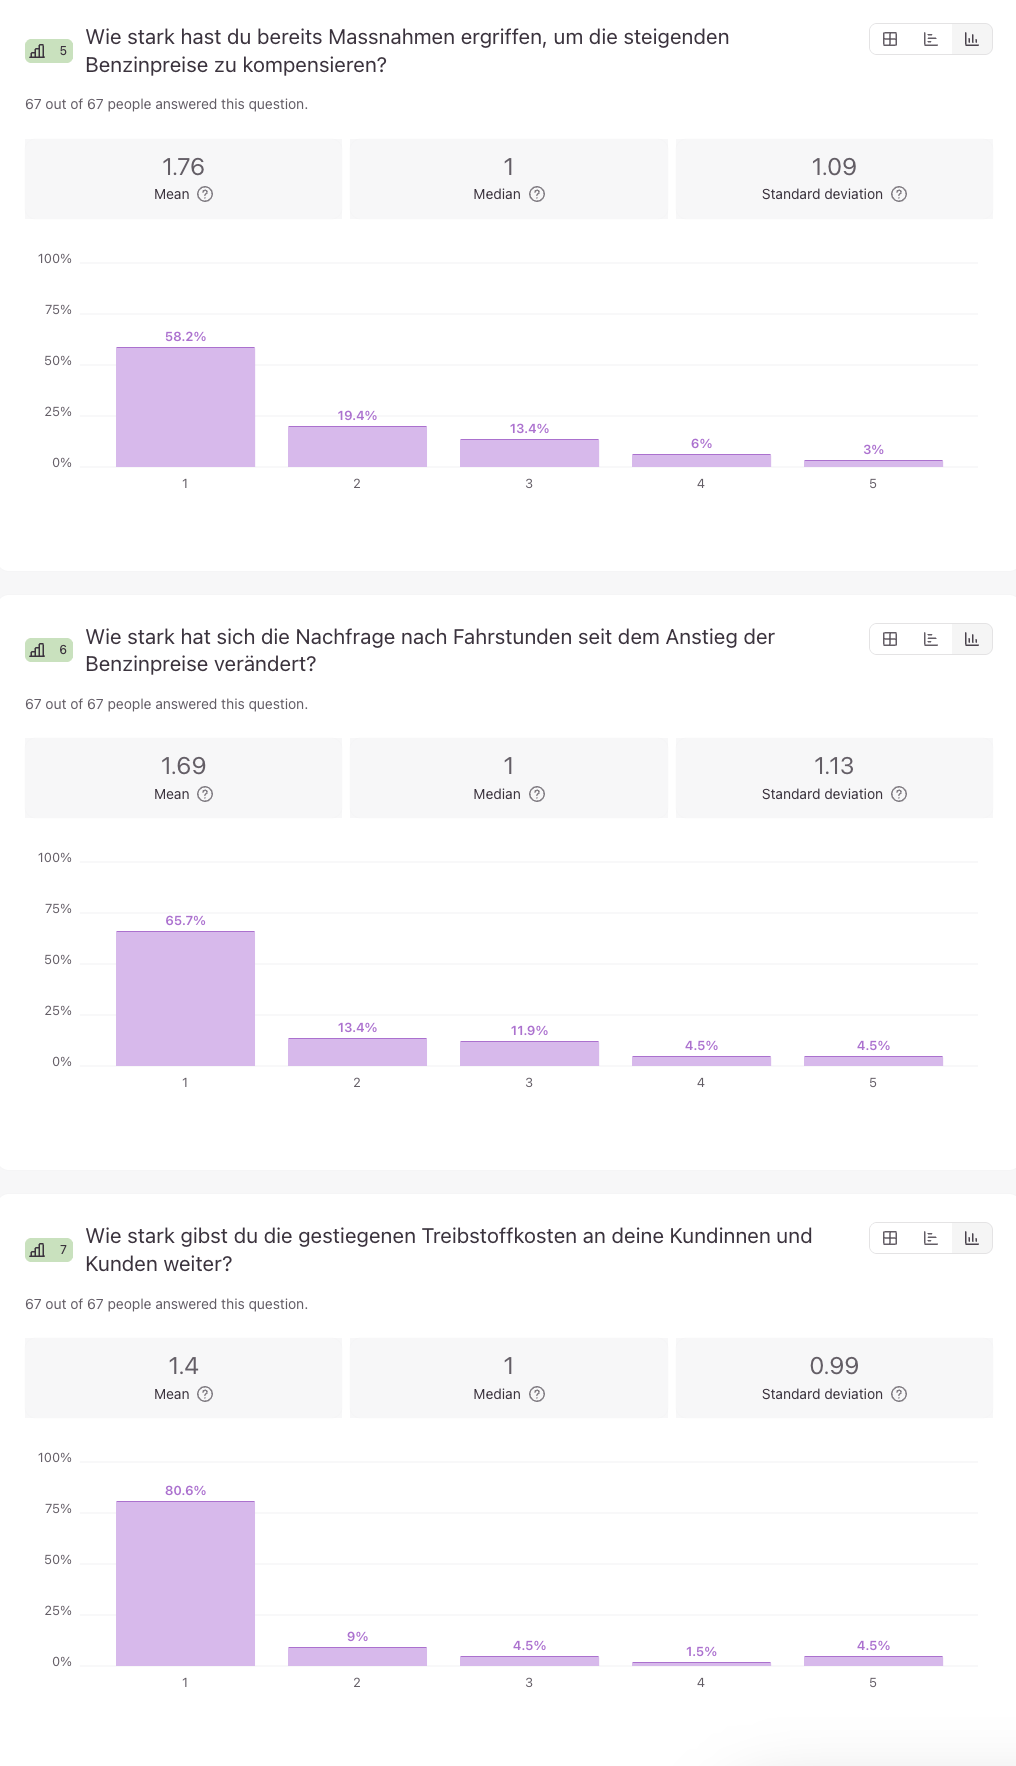The height and width of the screenshot is (1766, 1016).
Task: Switch question 5 to horizontal ranking view
Action: [930, 39]
